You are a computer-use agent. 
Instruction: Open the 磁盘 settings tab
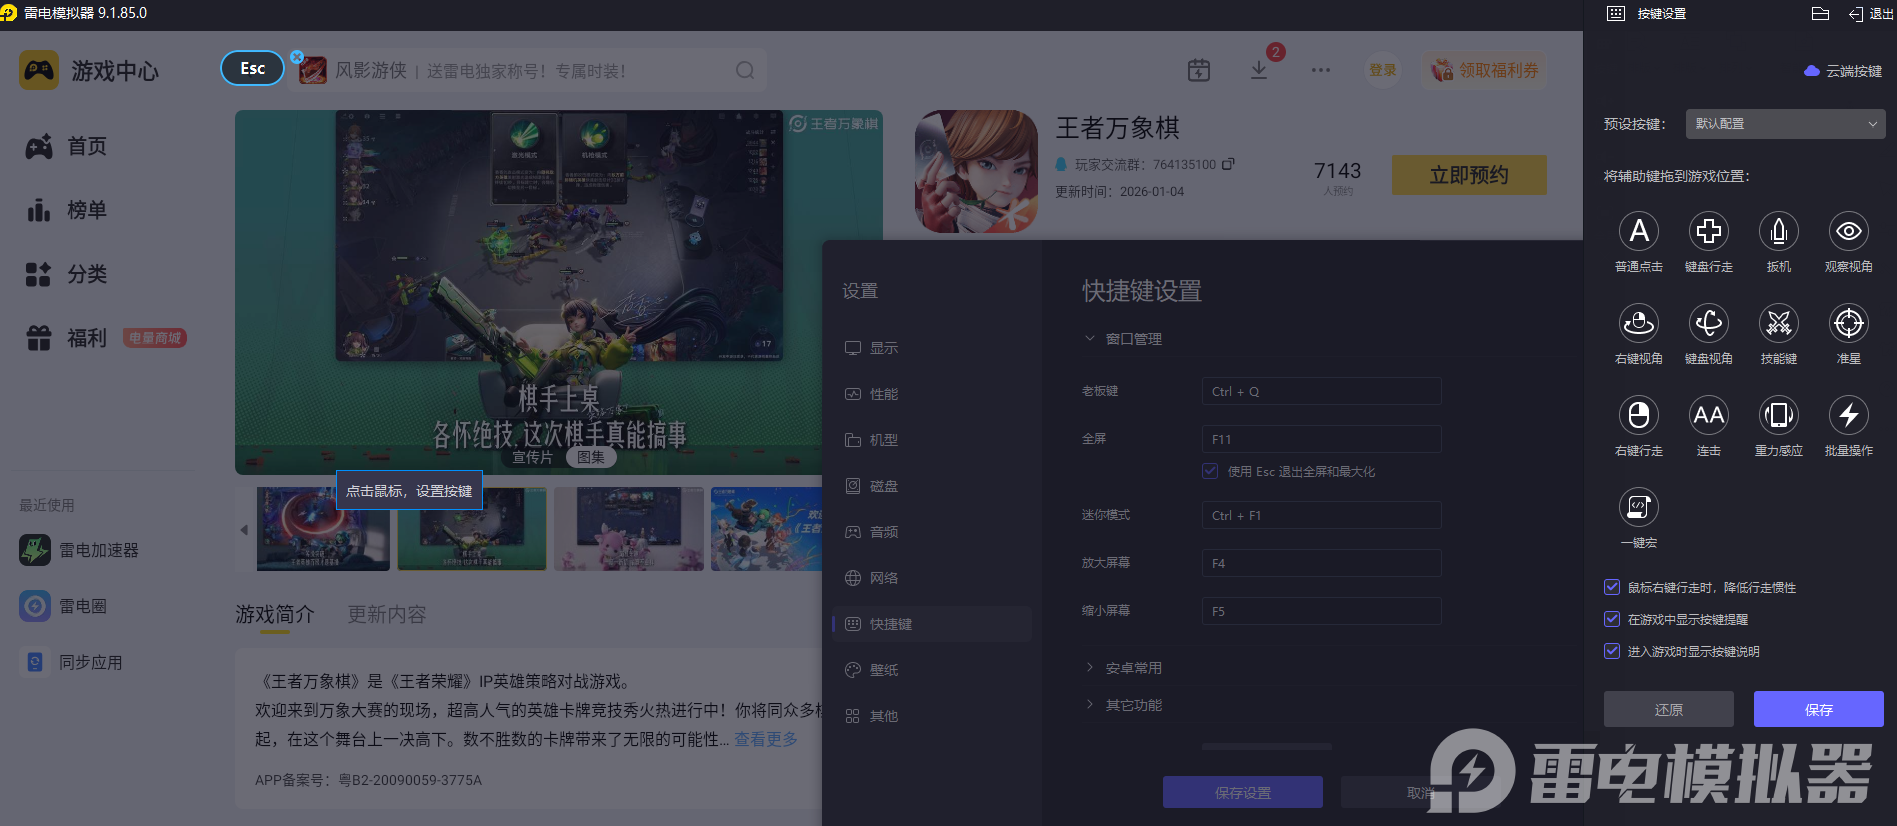(x=932, y=486)
